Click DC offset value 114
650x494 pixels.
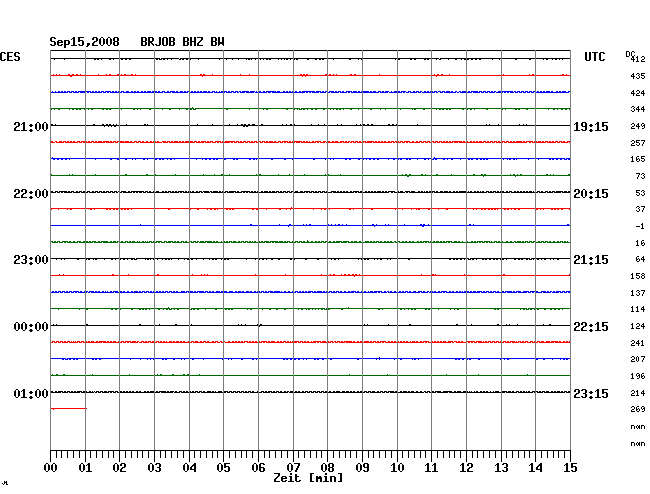[x=638, y=309]
